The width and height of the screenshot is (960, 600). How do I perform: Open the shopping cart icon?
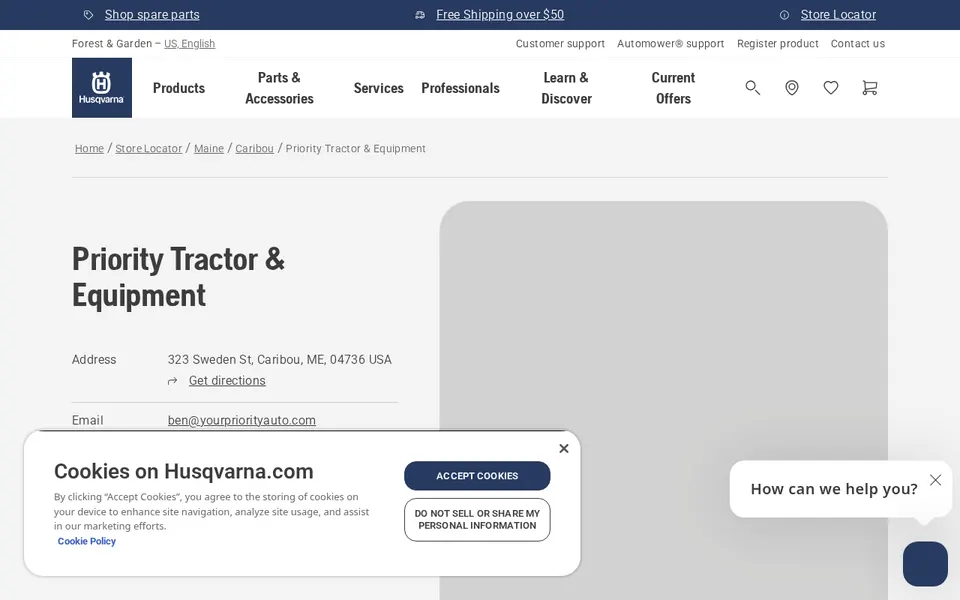pos(869,88)
